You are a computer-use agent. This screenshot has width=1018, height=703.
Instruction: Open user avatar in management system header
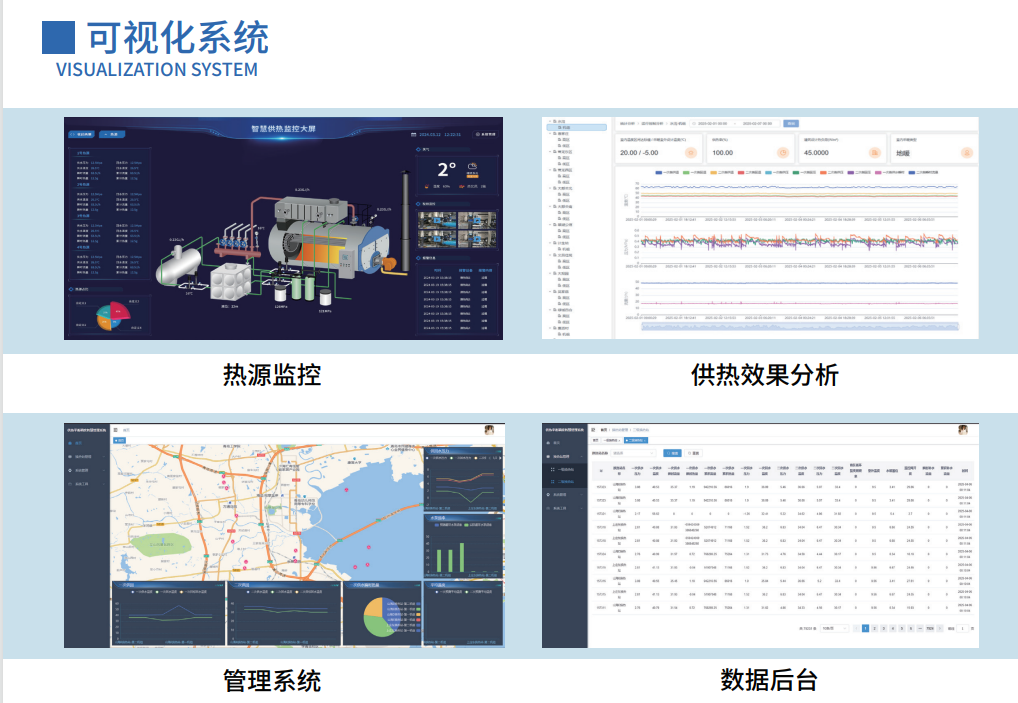tap(490, 430)
